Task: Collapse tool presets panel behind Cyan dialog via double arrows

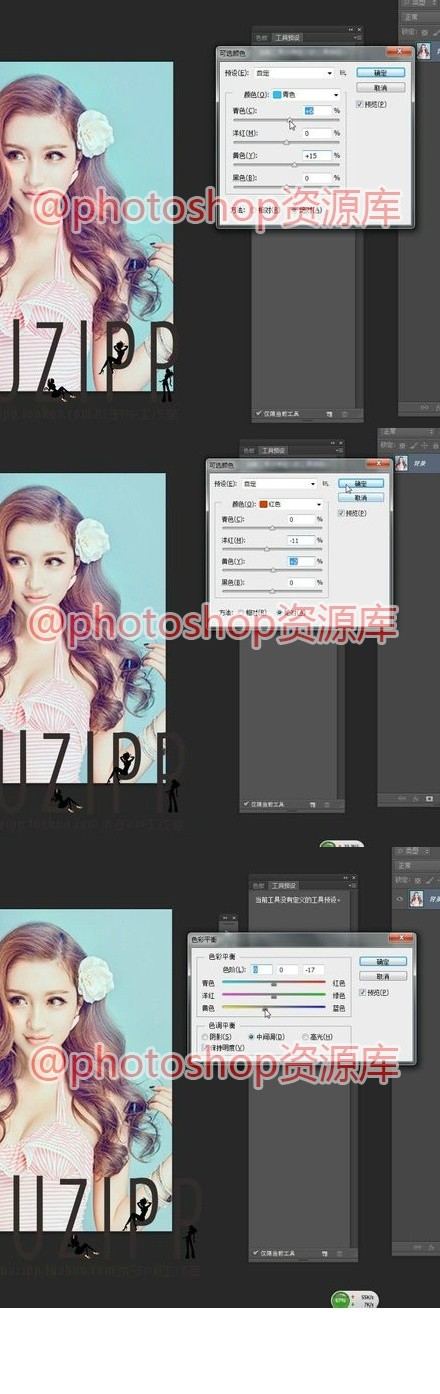Action: tap(351, 30)
